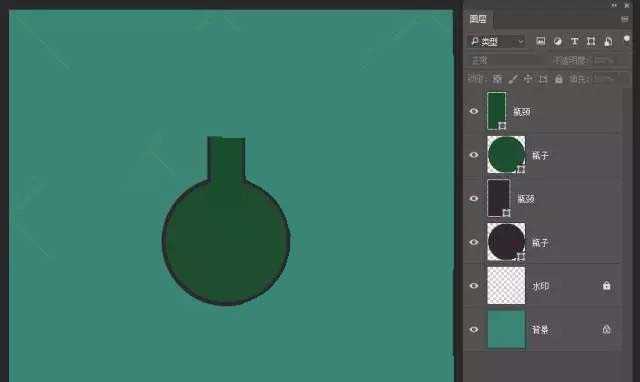Open the Layers panel flyout menu
This screenshot has width=640, height=382.
coord(624,19)
